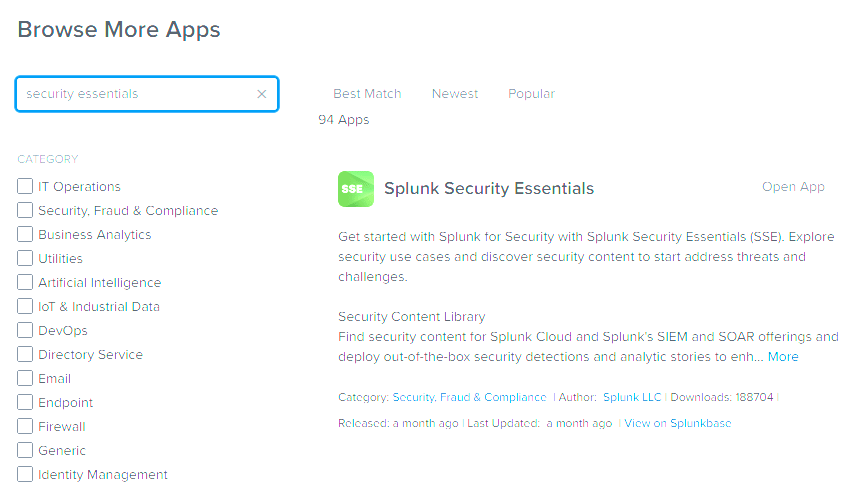Enable the DevOps category filter
The width and height of the screenshot is (860, 485).
[x=25, y=330]
